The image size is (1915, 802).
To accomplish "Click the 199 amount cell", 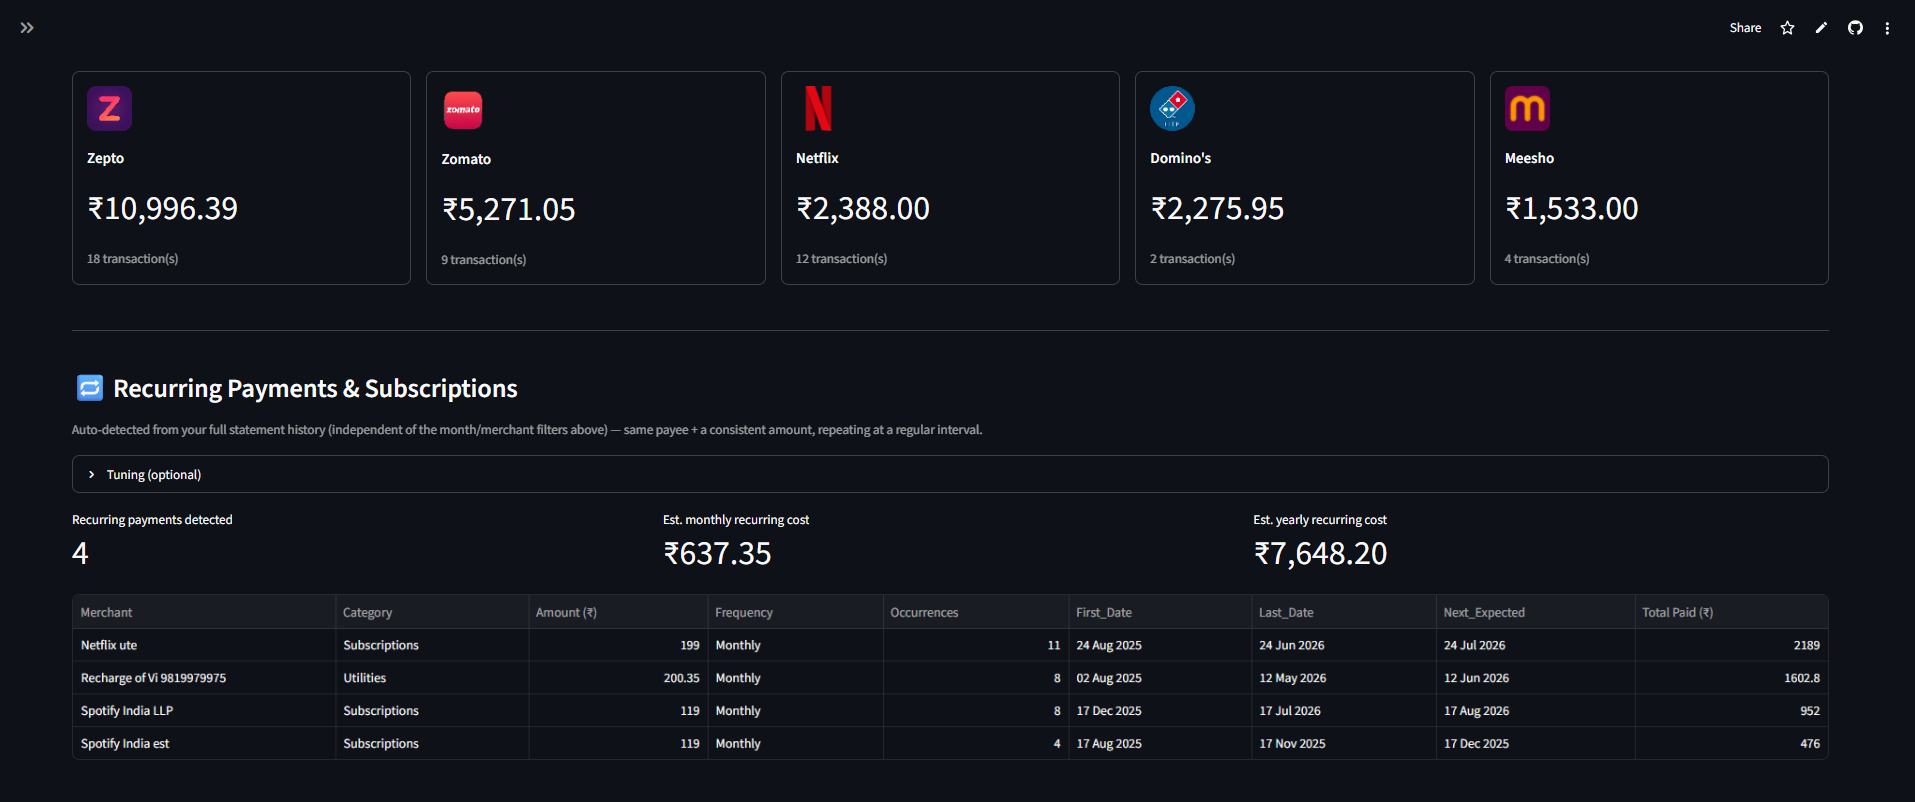I will pyautogui.click(x=618, y=645).
